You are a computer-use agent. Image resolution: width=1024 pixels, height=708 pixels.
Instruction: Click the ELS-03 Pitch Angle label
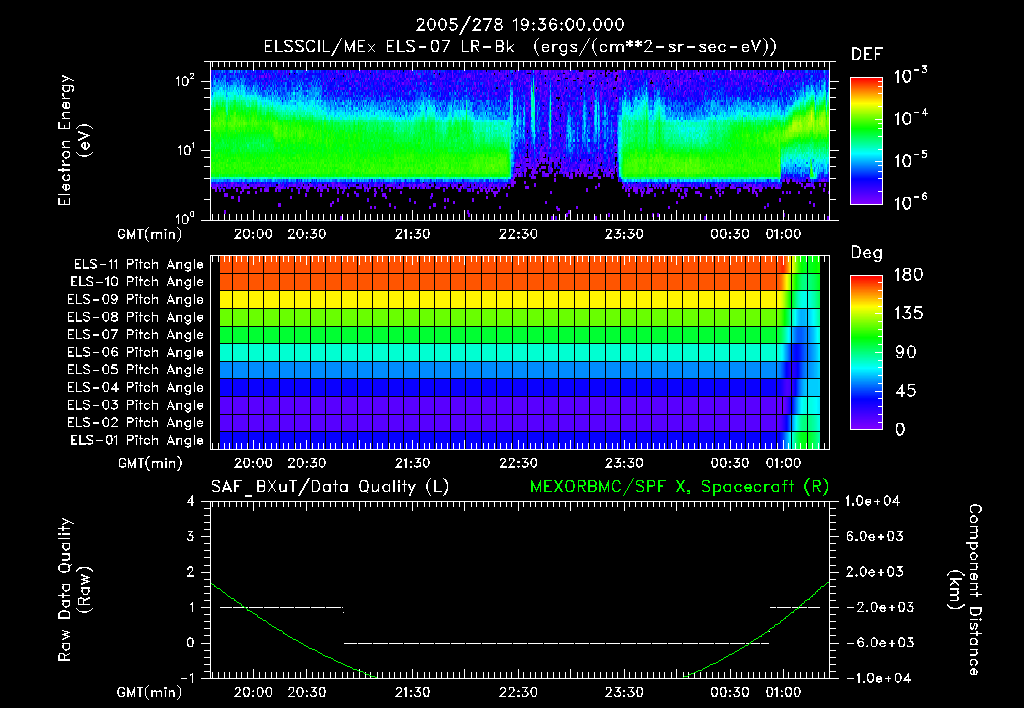[x=135, y=405]
